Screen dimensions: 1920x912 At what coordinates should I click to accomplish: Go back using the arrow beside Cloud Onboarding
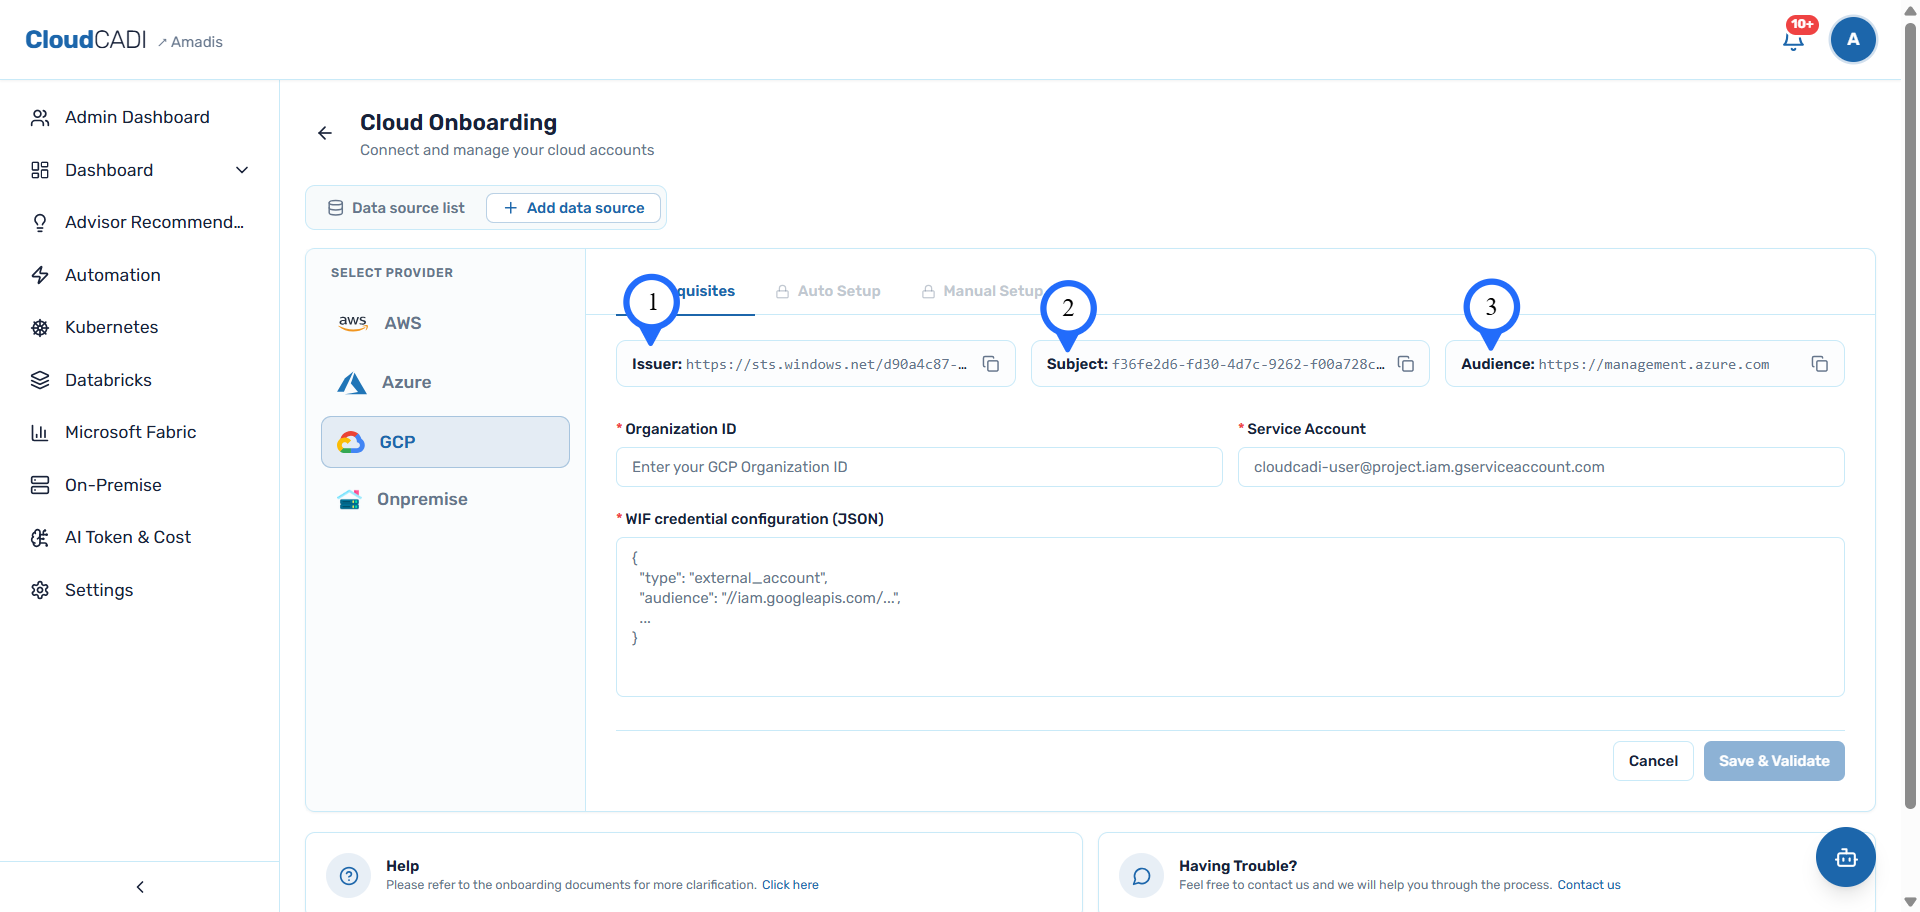[x=325, y=133]
